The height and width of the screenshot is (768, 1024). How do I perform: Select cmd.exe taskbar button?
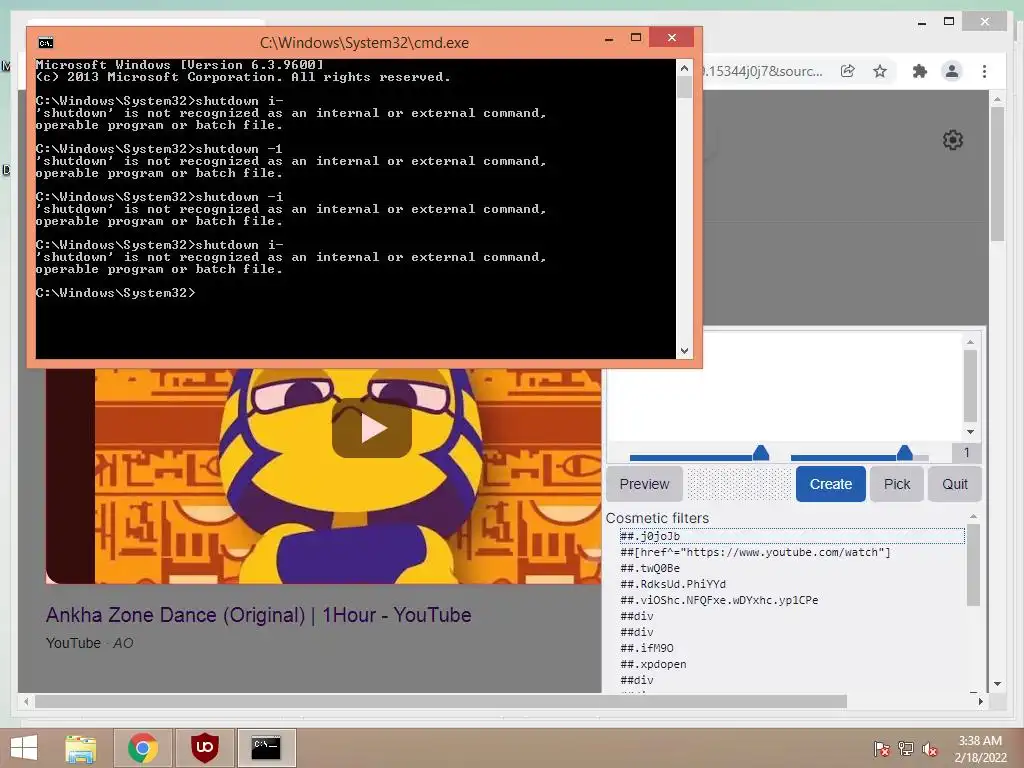pyautogui.click(x=266, y=748)
